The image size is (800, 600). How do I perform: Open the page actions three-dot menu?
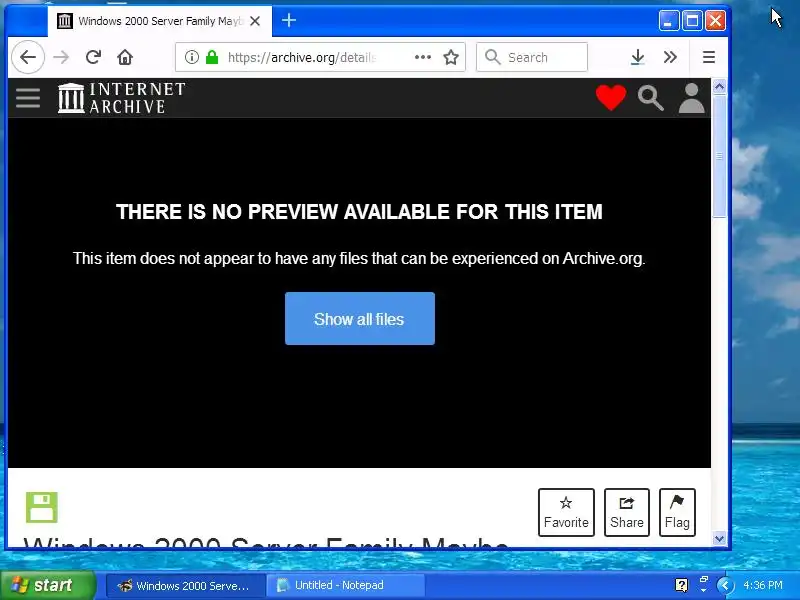click(423, 57)
